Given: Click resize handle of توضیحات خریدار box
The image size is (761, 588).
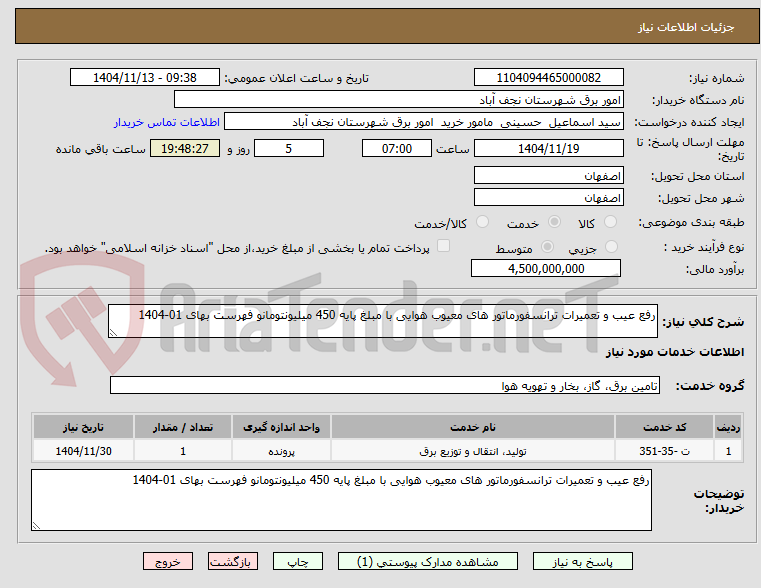Looking at the screenshot, I should (36, 525).
